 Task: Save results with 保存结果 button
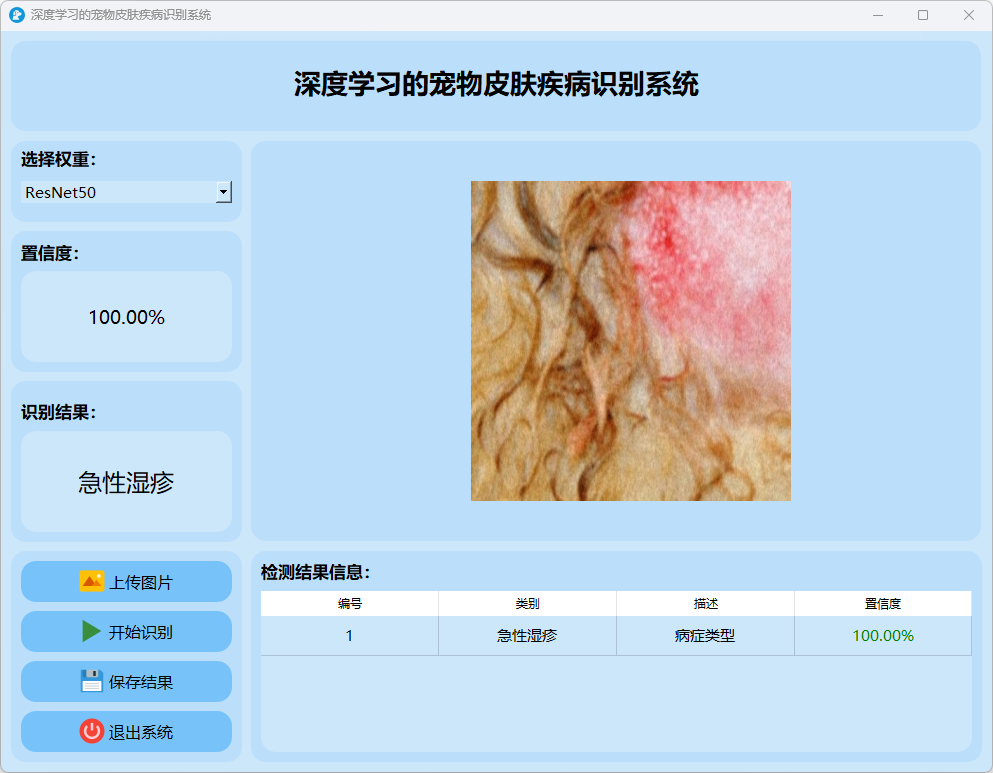click(127, 681)
